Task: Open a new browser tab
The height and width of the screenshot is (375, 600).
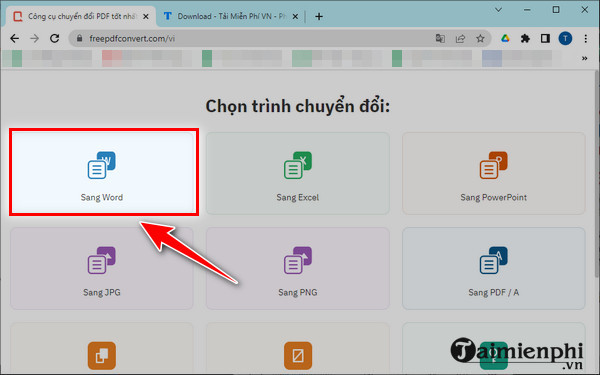Action: click(x=319, y=16)
